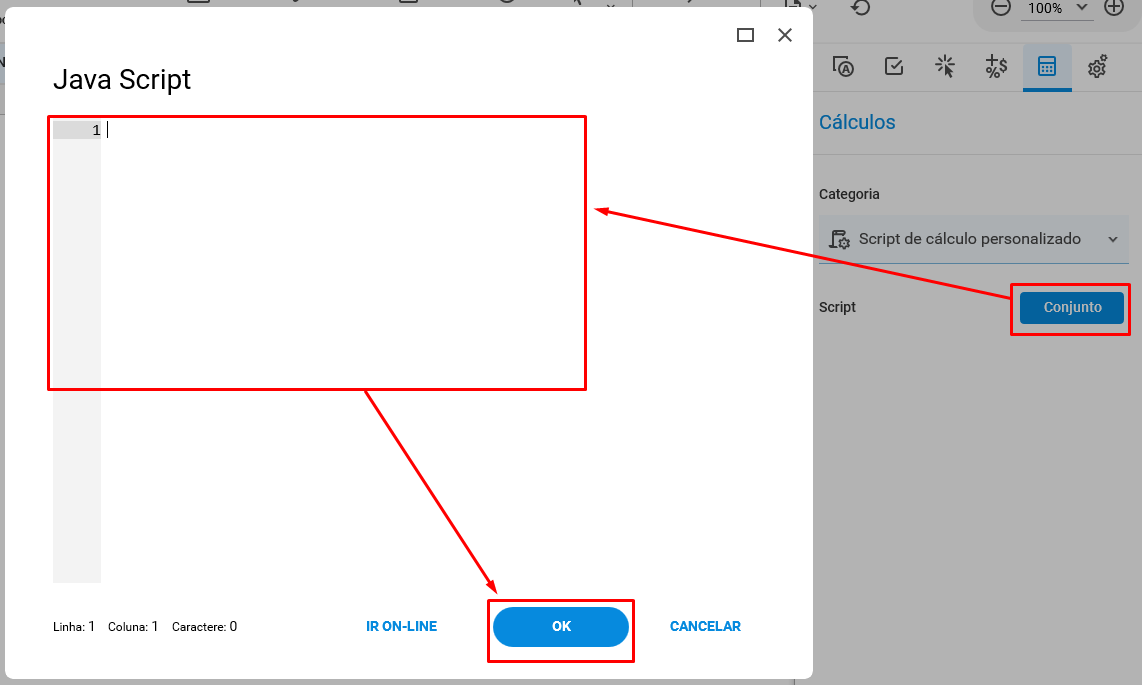Open the format tab with percent and dollar
The image size is (1142, 685).
tap(996, 66)
